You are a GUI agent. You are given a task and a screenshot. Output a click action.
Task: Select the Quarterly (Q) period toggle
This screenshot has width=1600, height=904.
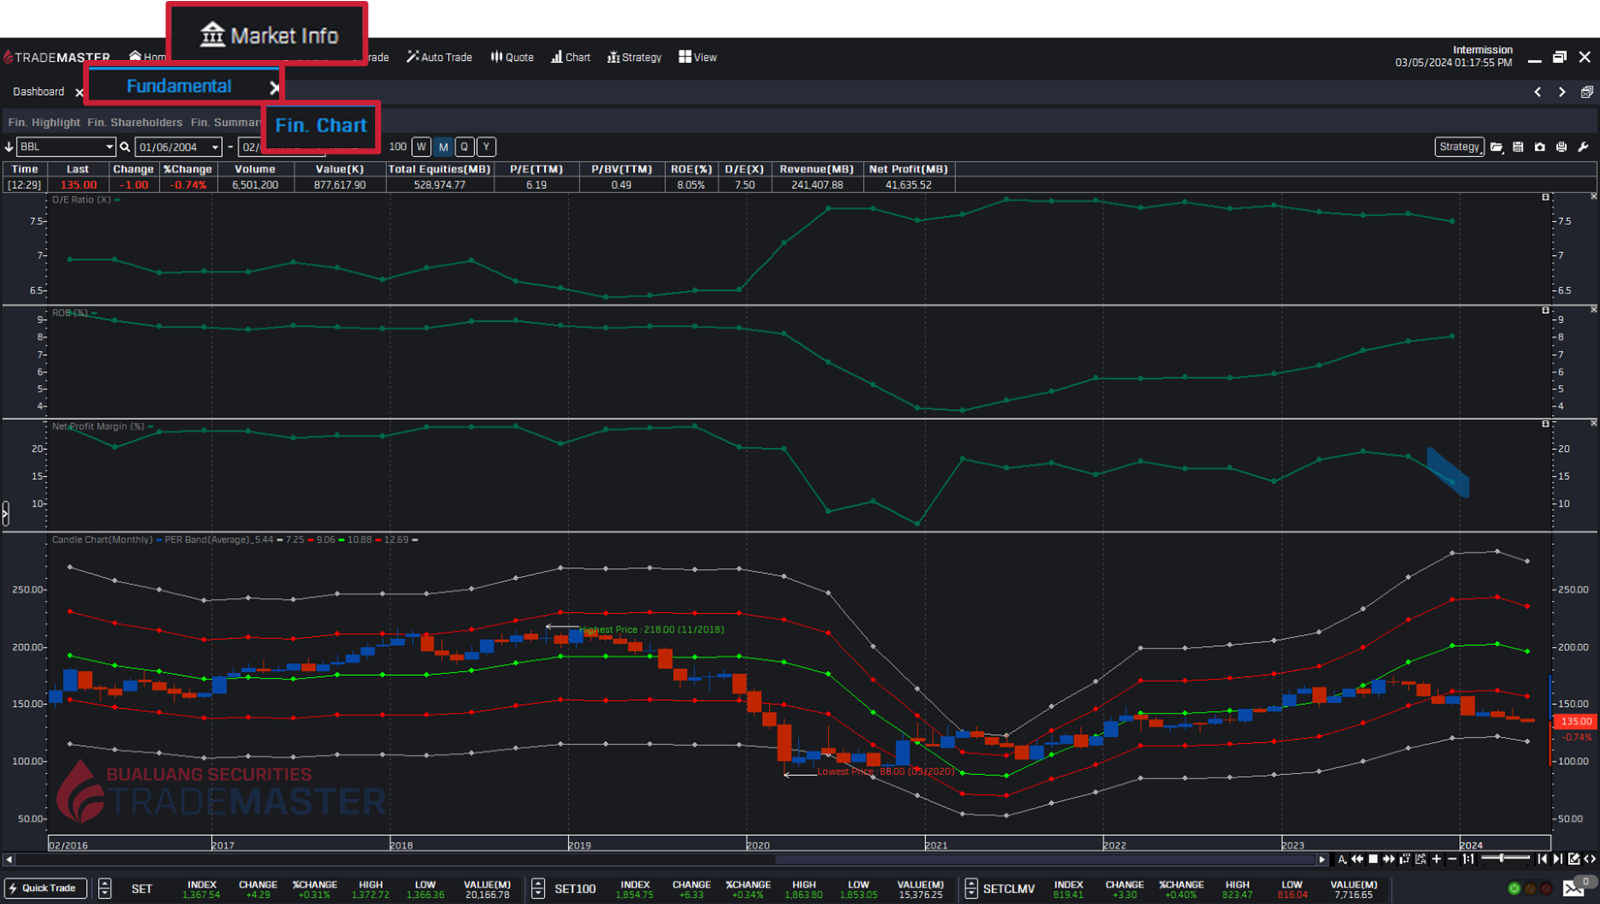pyautogui.click(x=464, y=147)
